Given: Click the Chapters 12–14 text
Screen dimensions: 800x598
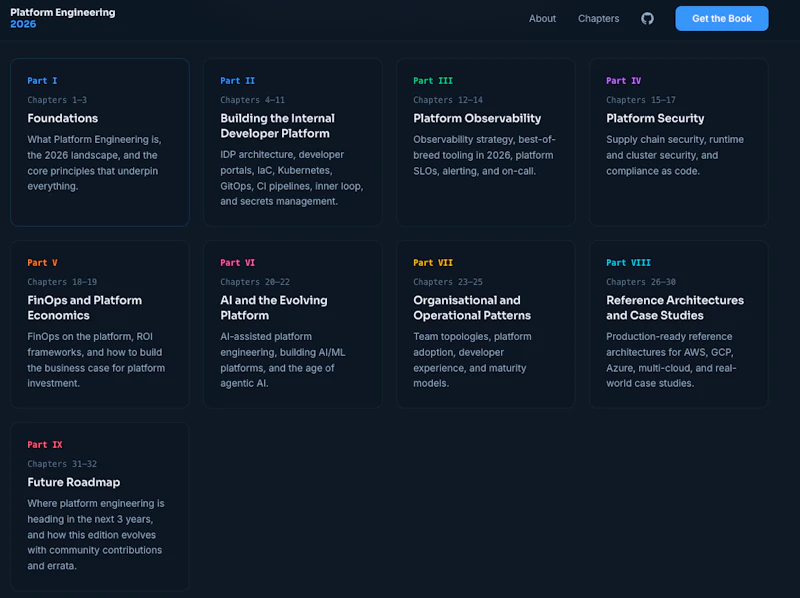Looking at the screenshot, I should pos(448,100).
